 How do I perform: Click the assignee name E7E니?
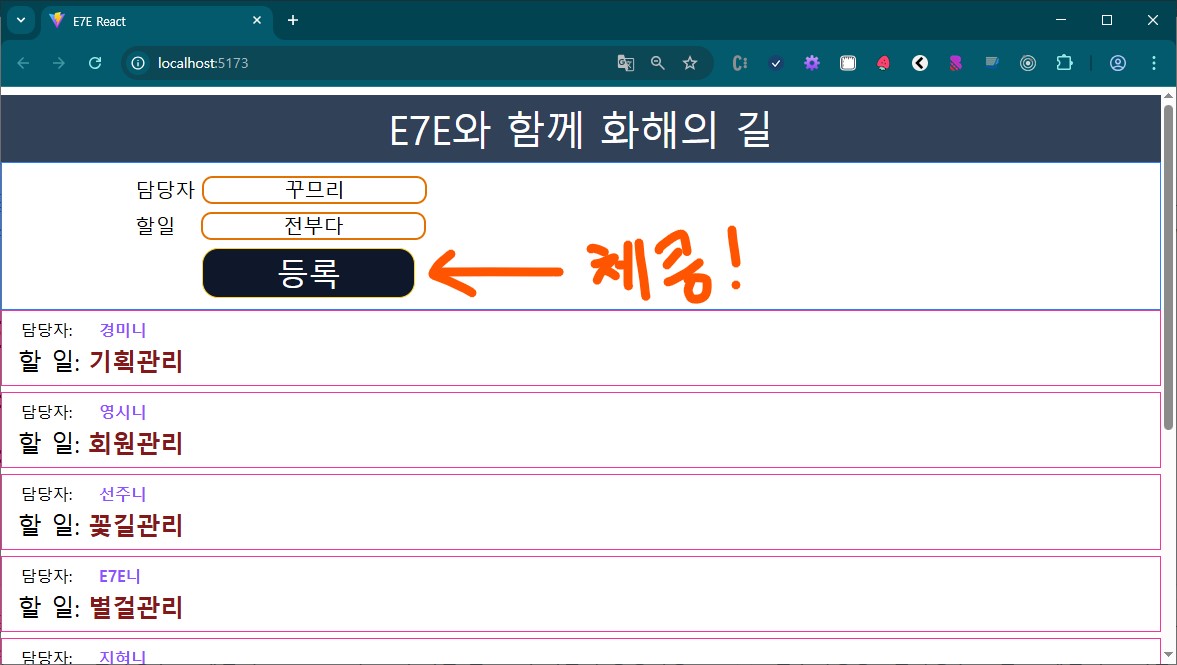(120, 576)
